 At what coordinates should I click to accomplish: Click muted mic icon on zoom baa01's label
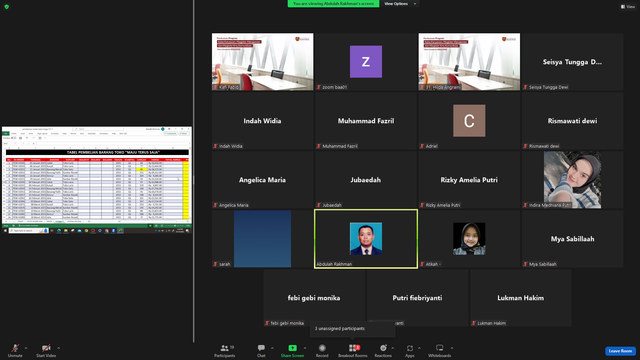[319, 87]
